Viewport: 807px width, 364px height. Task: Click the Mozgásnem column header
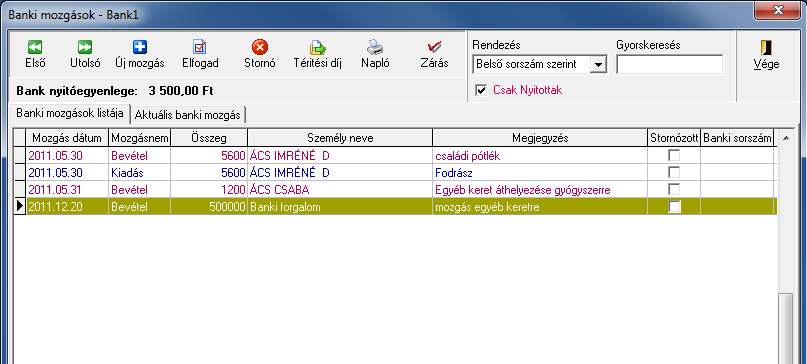(x=139, y=137)
